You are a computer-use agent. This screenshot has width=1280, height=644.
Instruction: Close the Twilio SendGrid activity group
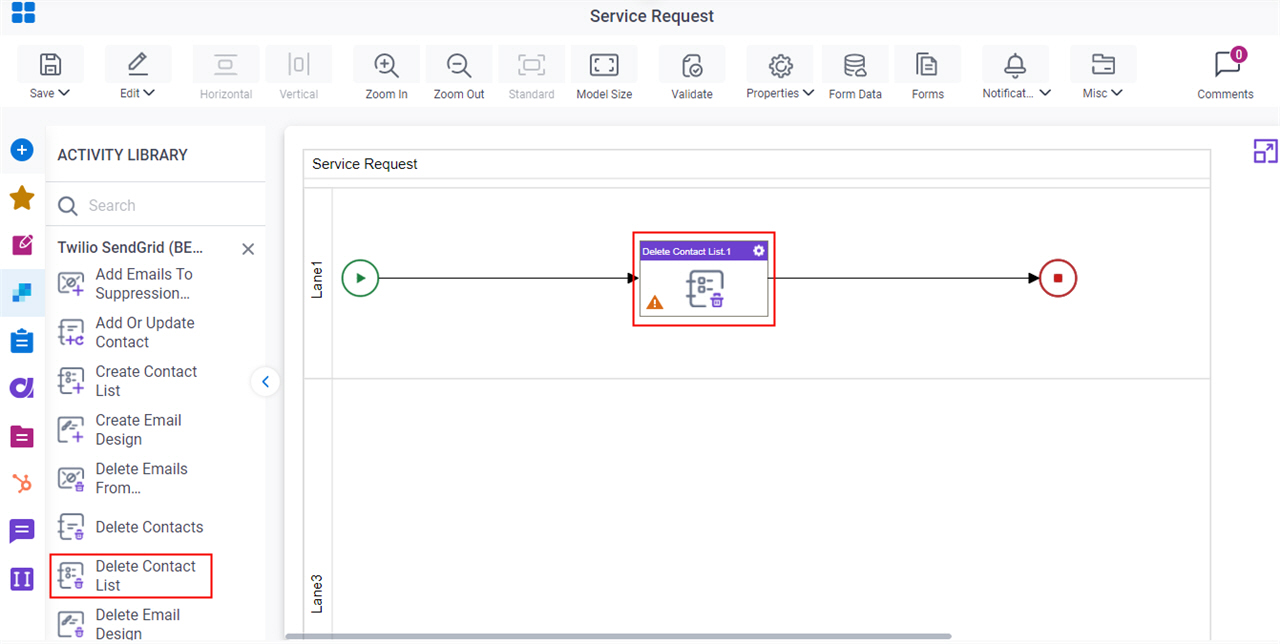pyautogui.click(x=248, y=249)
